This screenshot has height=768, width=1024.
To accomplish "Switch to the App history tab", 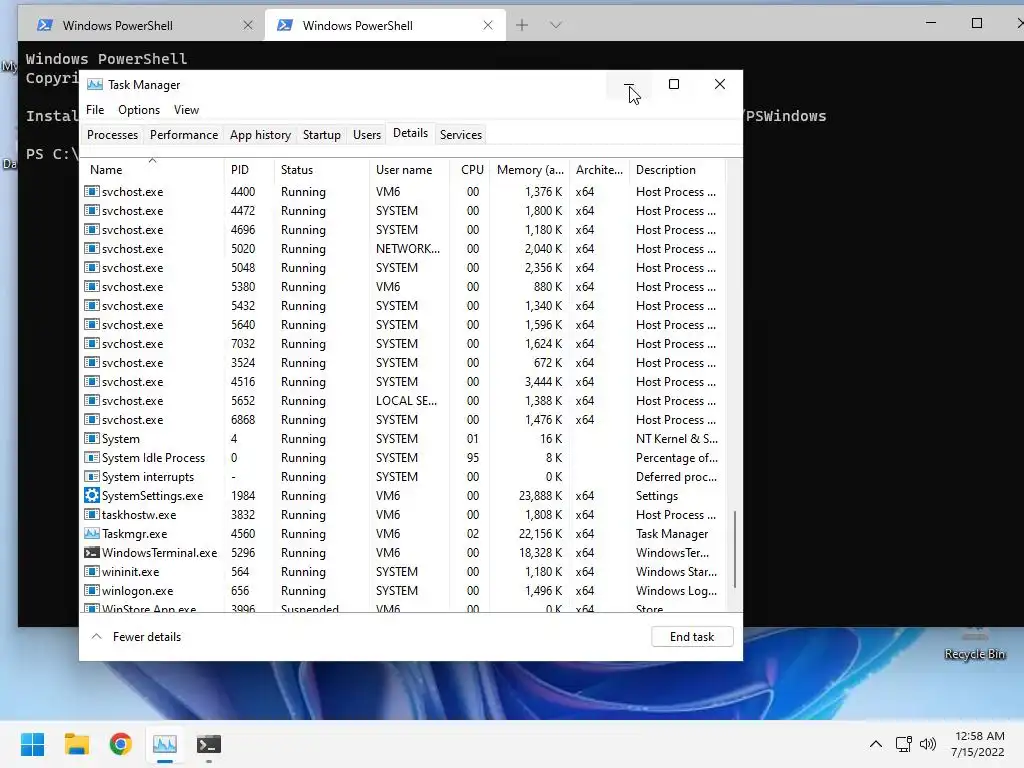I will pos(260,135).
